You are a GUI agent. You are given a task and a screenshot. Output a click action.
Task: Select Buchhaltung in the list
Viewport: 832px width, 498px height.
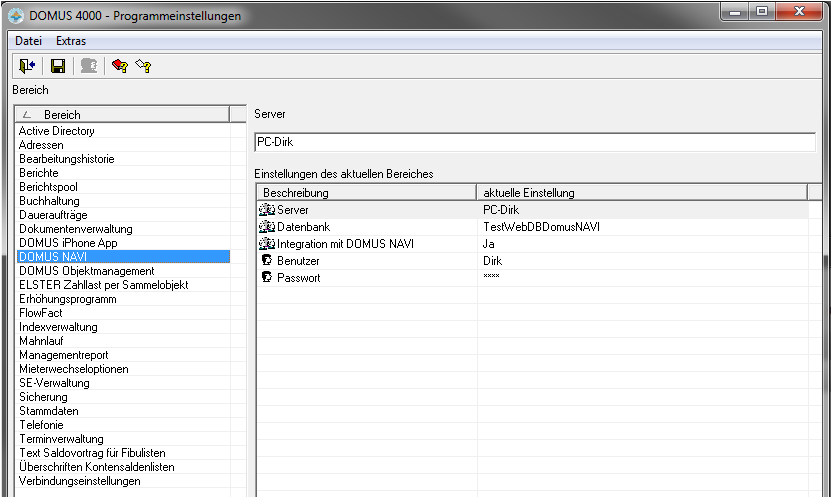pyautogui.click(x=124, y=201)
